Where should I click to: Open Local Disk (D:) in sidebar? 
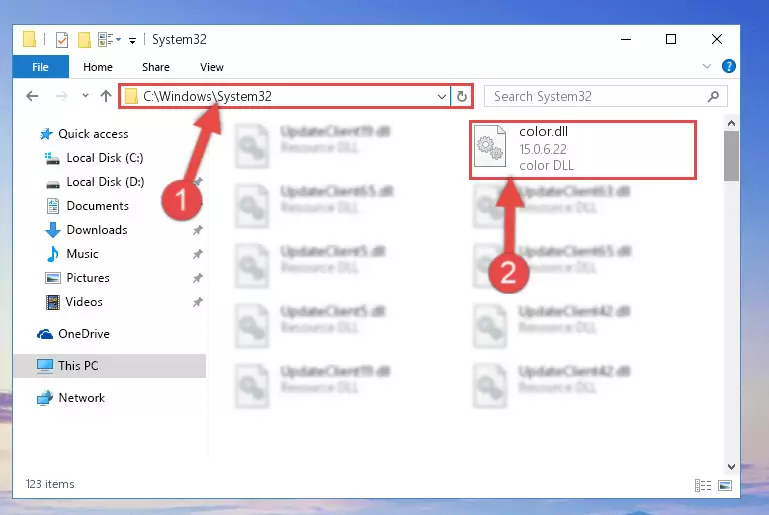(x=94, y=182)
